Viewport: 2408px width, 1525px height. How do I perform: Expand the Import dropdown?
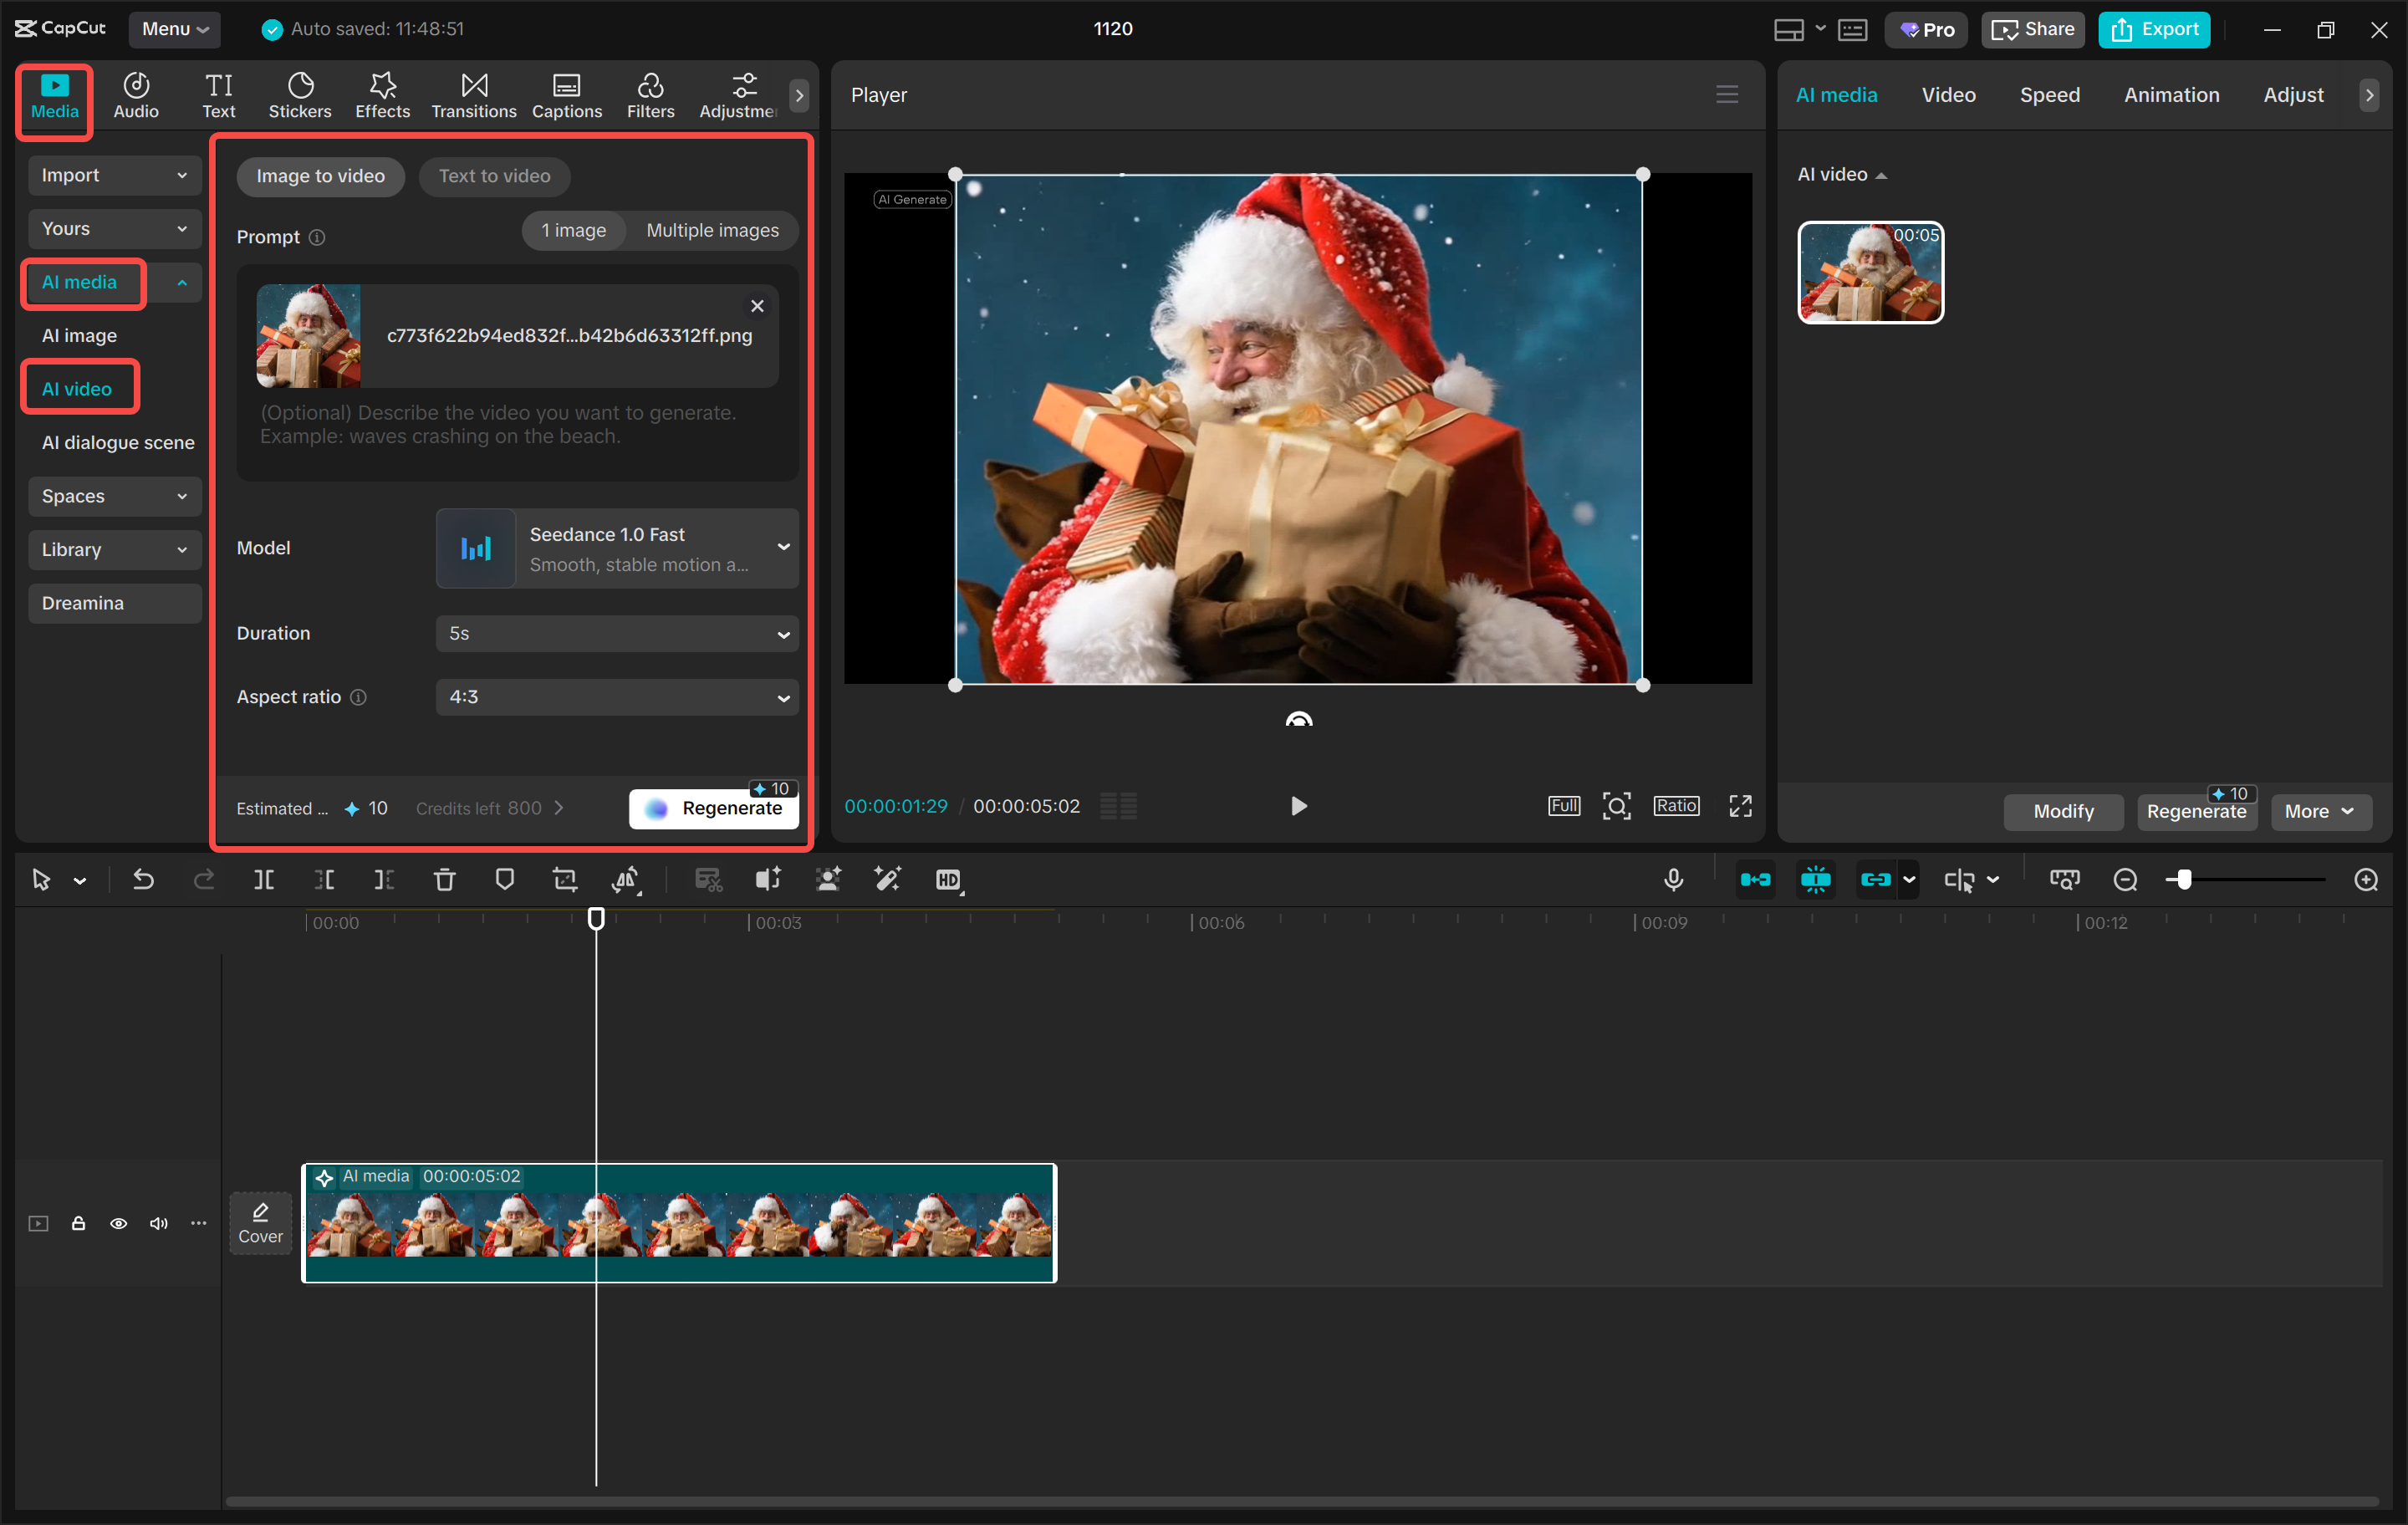(x=115, y=175)
